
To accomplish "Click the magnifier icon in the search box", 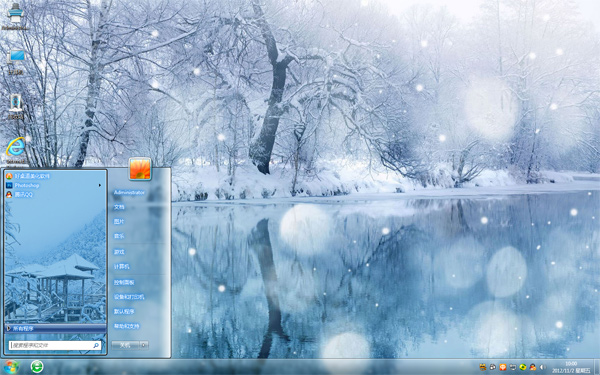I will click(96, 345).
